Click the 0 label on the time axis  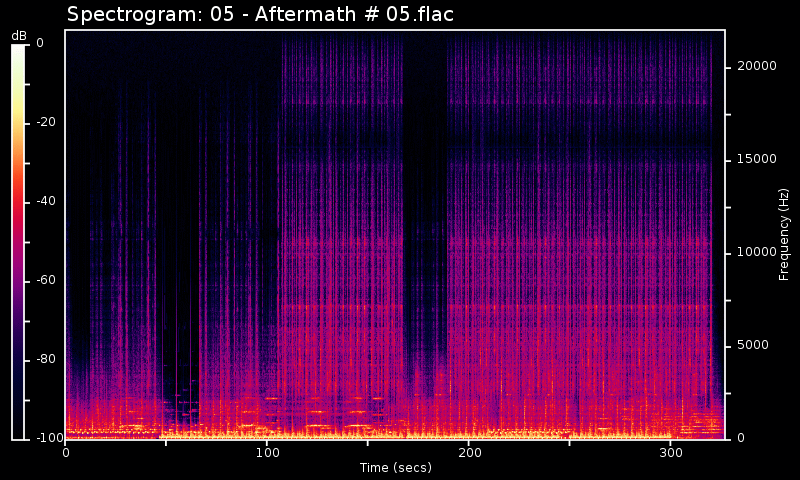(x=66, y=453)
